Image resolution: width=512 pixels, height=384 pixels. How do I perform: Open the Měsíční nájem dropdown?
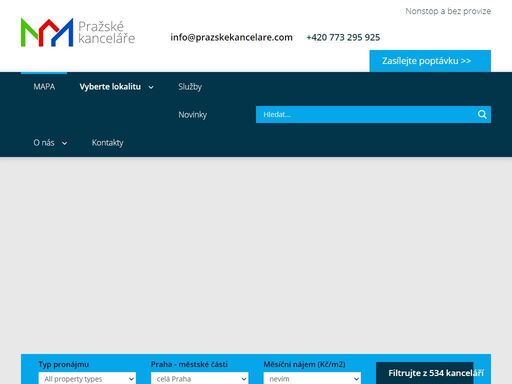(312, 379)
